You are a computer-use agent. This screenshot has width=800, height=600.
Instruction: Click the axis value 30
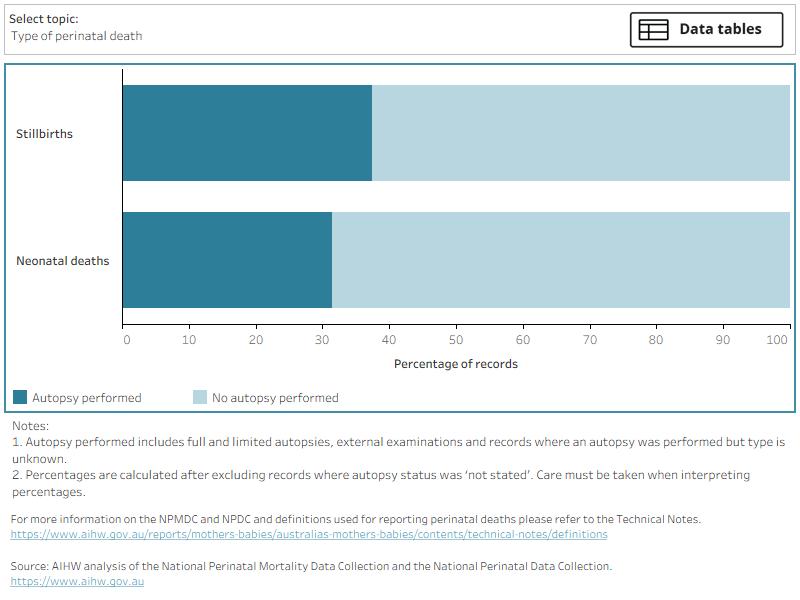[322, 340]
